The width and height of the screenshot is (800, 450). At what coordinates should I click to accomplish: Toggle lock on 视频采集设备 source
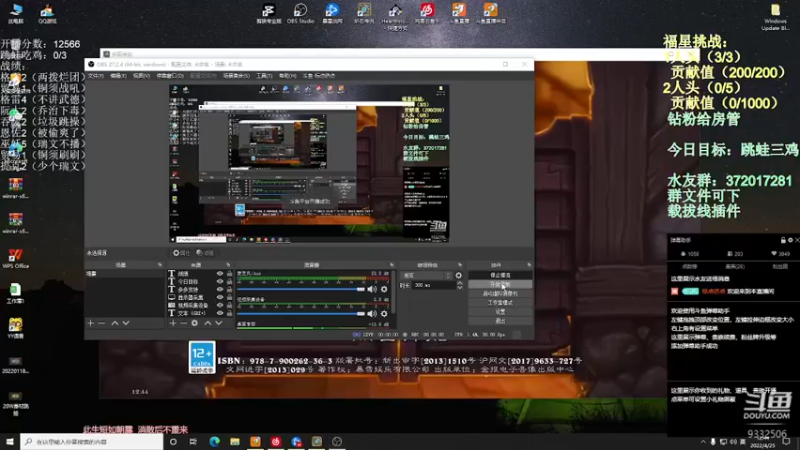point(230,305)
